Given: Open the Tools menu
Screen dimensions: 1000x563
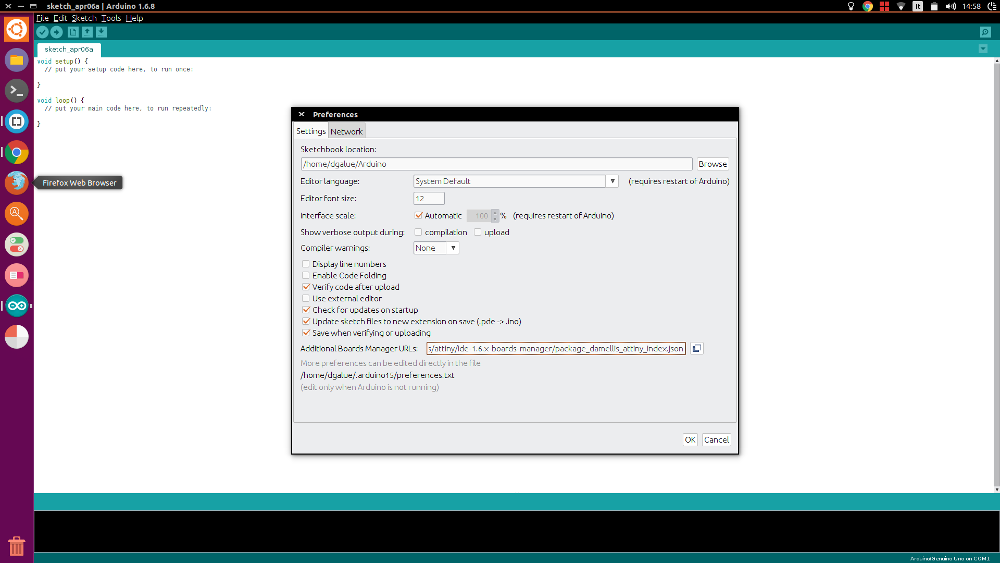Looking at the screenshot, I should tap(111, 18).
